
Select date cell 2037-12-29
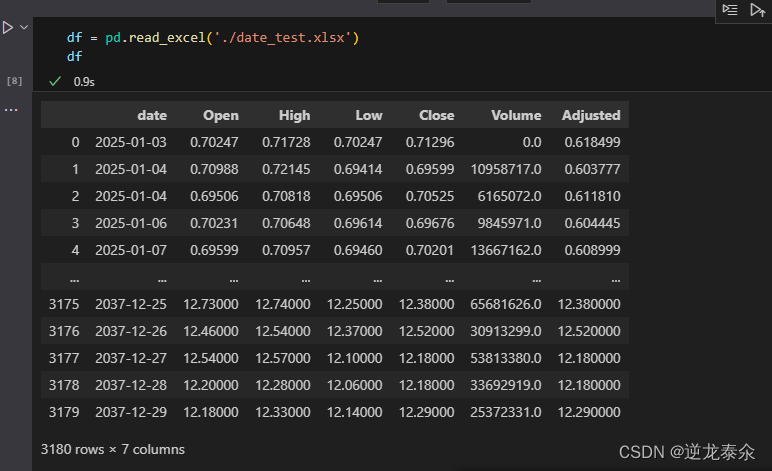[131, 412]
